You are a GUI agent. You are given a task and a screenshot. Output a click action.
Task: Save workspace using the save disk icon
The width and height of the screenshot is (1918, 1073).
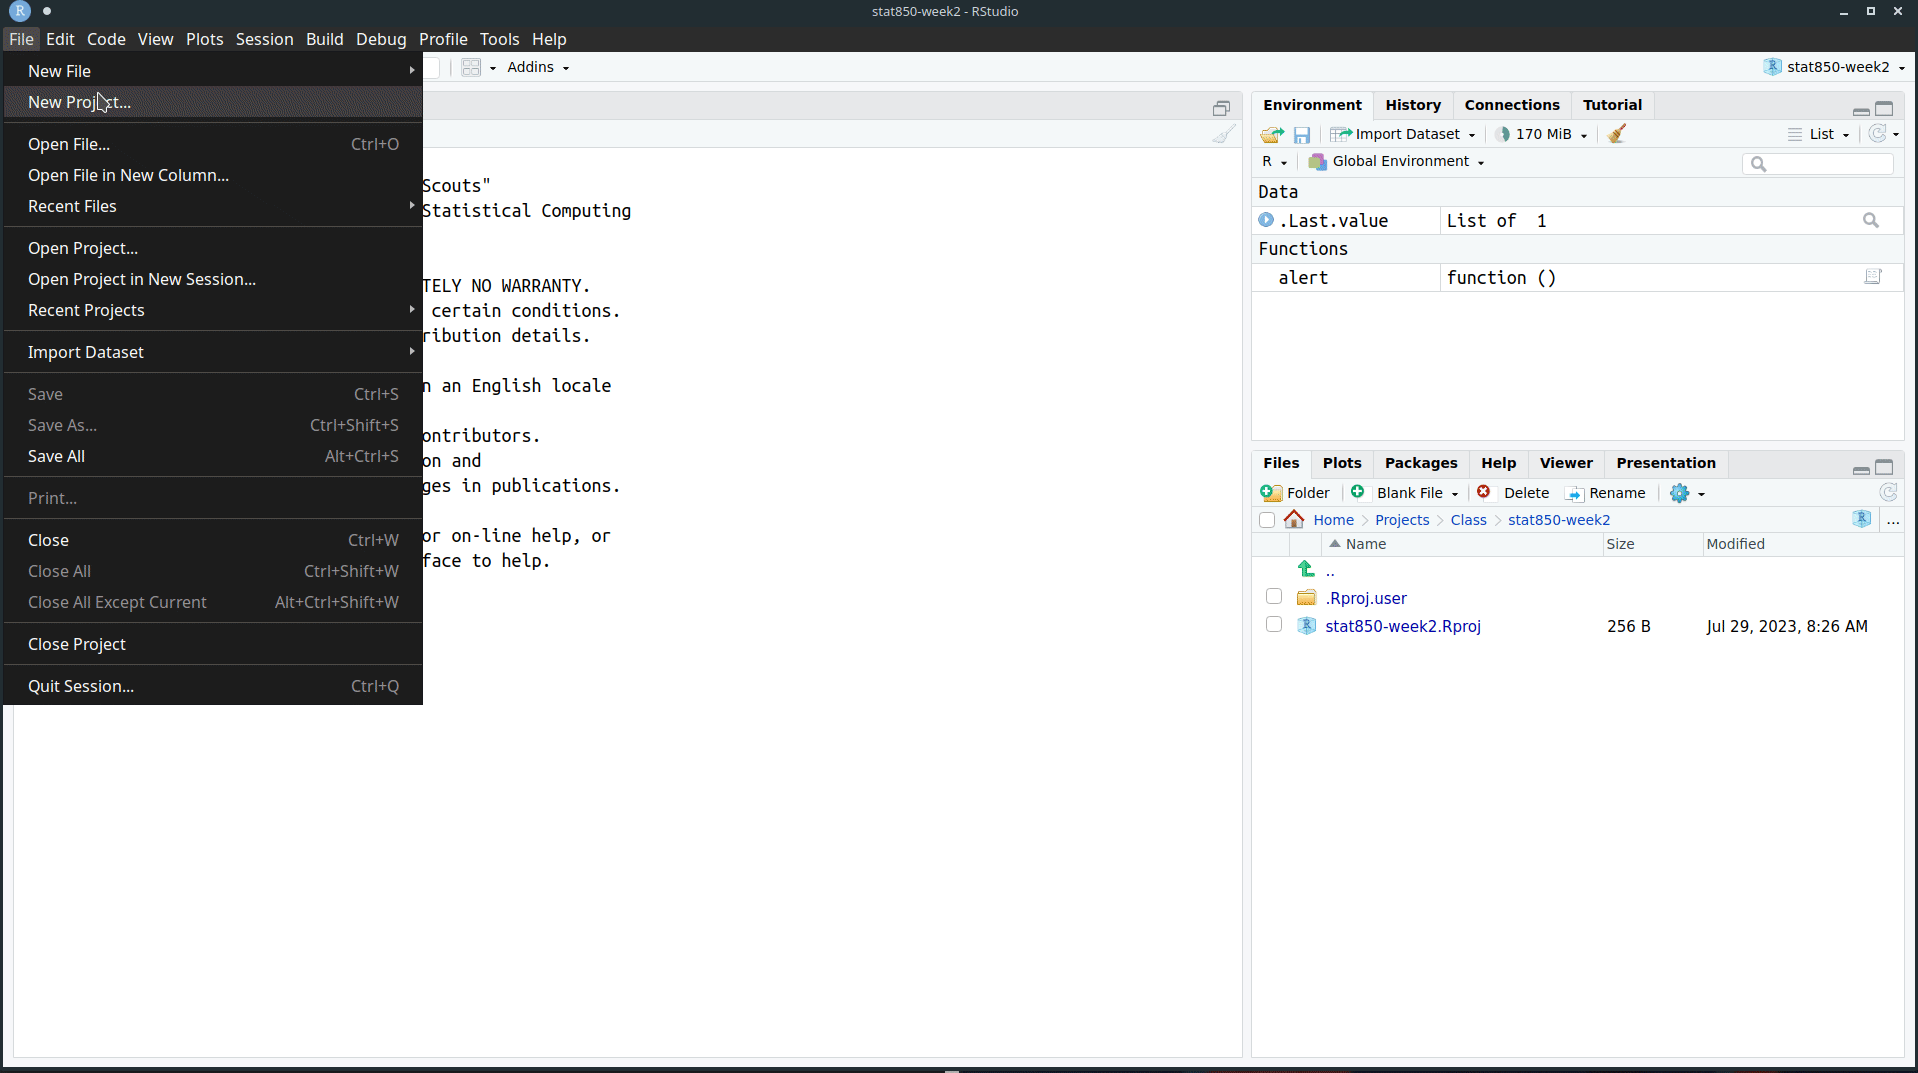pyautogui.click(x=1302, y=133)
